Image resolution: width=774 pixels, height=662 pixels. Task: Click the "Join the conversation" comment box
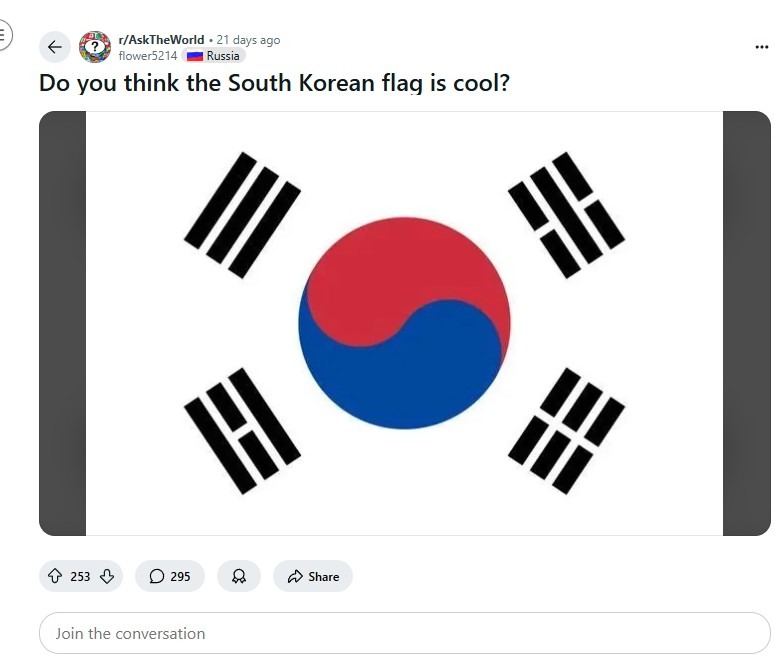tap(404, 633)
